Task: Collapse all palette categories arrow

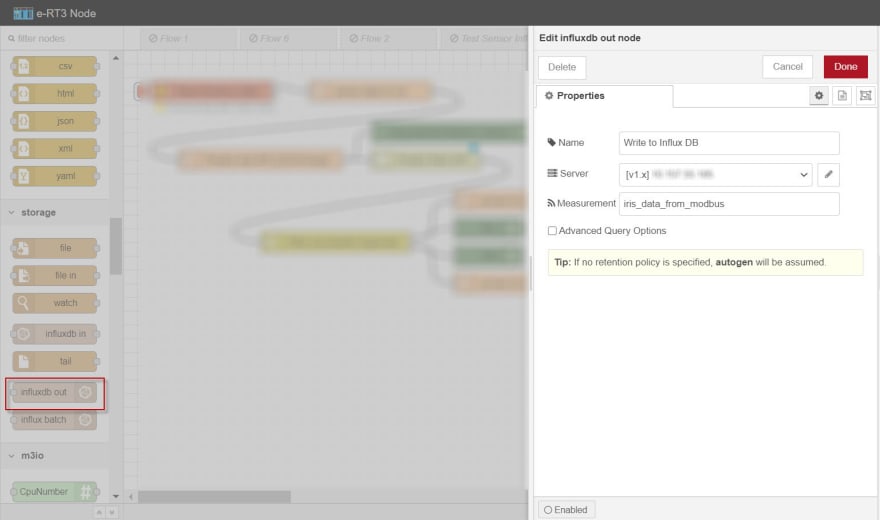Action: click(99, 512)
